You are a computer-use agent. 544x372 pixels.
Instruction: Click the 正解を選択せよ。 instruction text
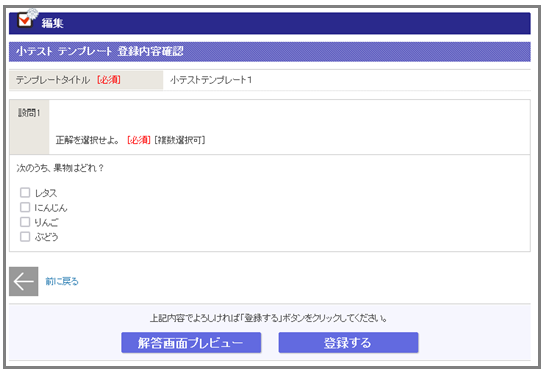[88, 140]
